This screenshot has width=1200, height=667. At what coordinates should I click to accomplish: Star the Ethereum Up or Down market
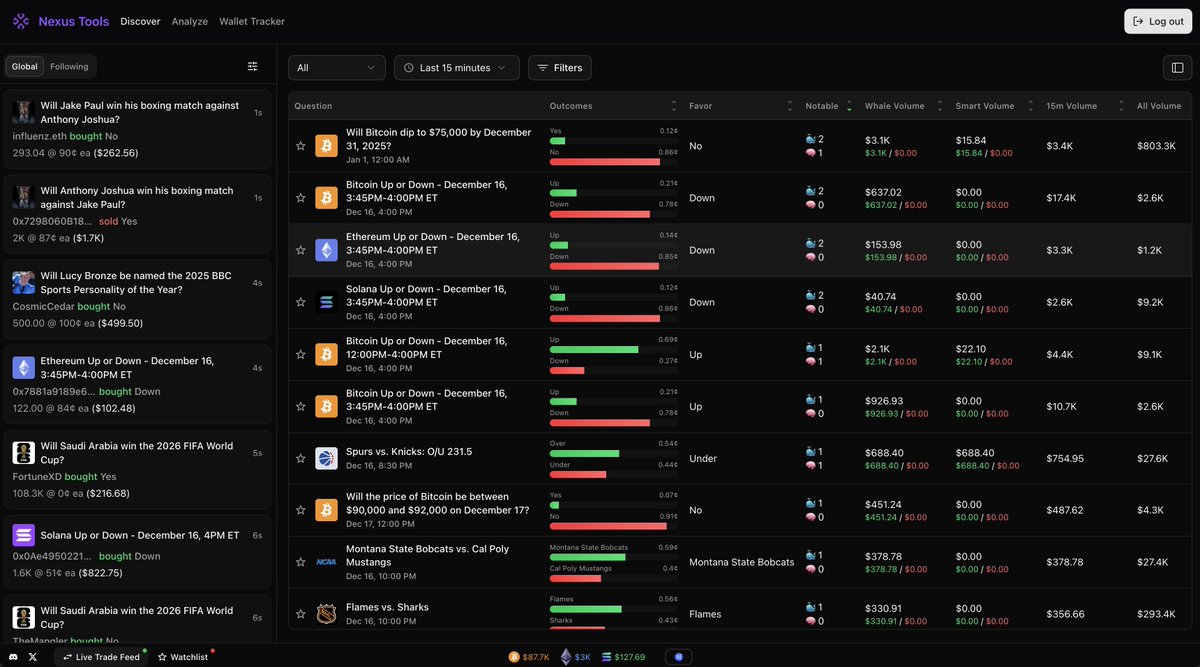coord(300,250)
